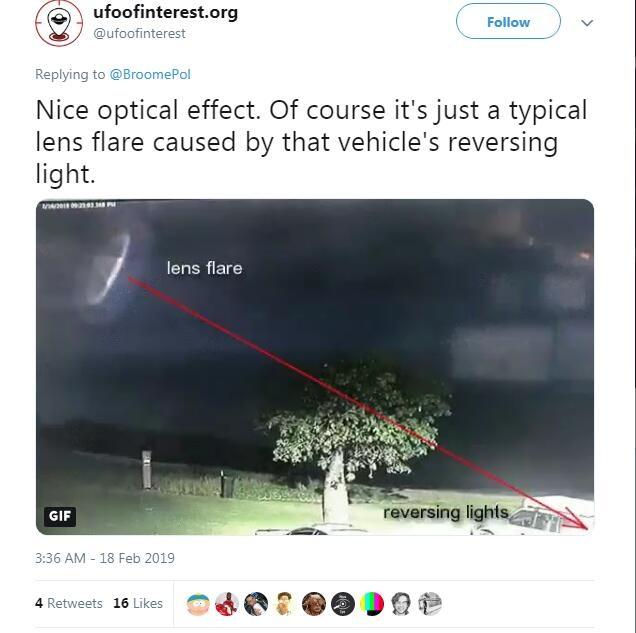
Task: Expand the tweet options chevron menu
Action: point(587,23)
